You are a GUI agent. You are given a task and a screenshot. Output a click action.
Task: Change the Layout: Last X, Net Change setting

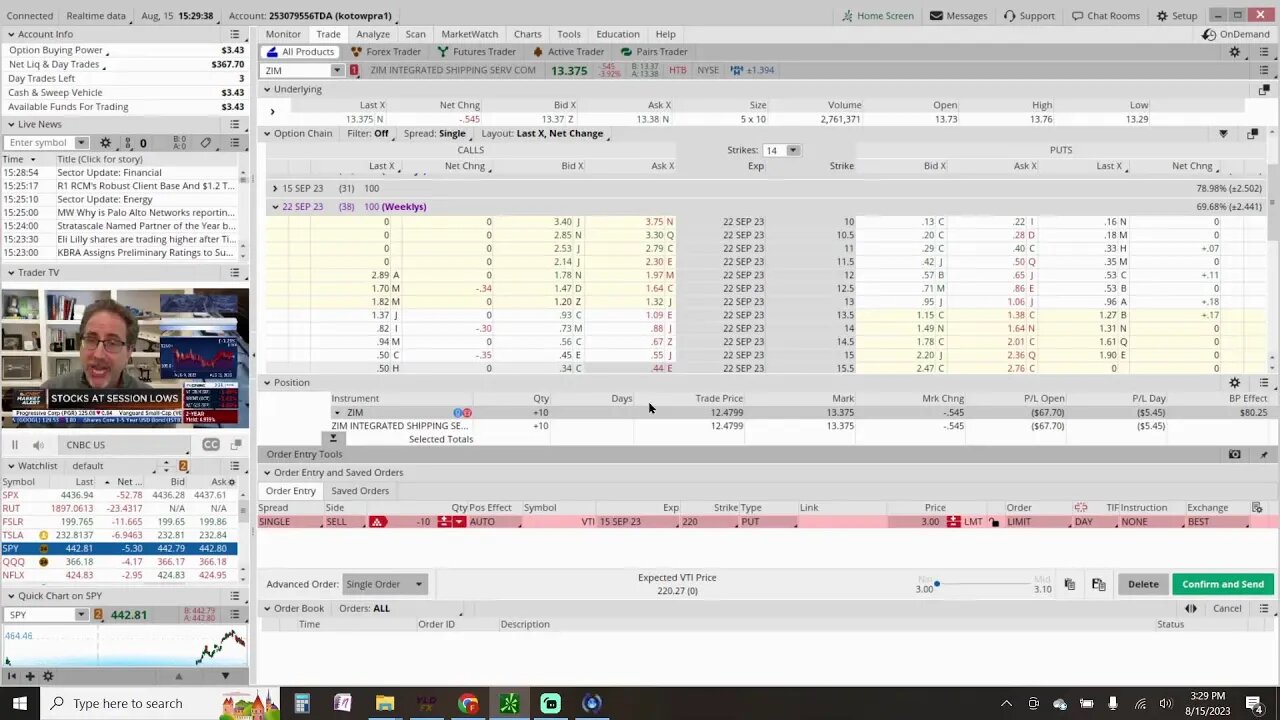pos(542,134)
